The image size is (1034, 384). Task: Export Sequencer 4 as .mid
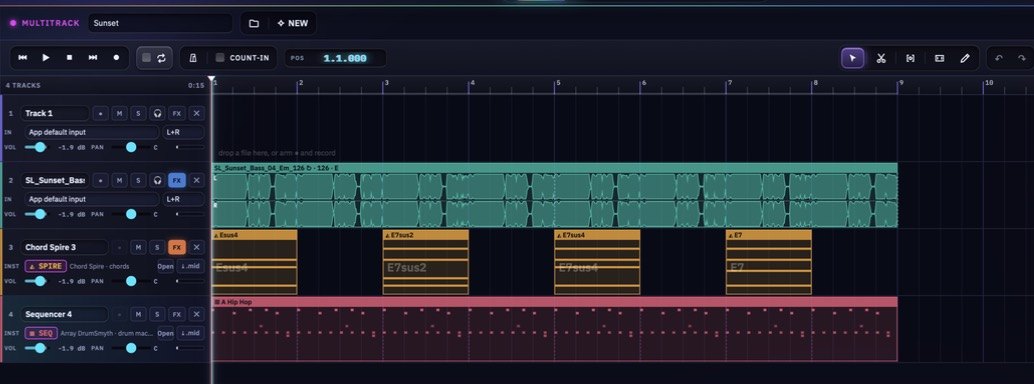click(x=191, y=333)
